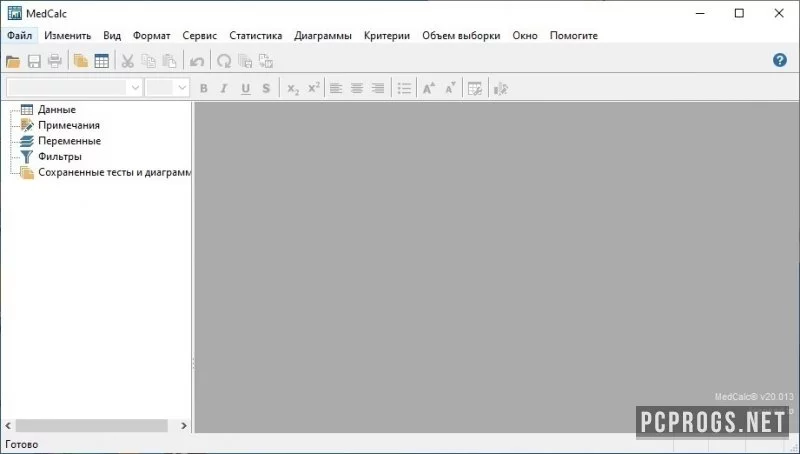800x454 pixels.
Task: Open Help with the blue question mark
Action: 780,60
